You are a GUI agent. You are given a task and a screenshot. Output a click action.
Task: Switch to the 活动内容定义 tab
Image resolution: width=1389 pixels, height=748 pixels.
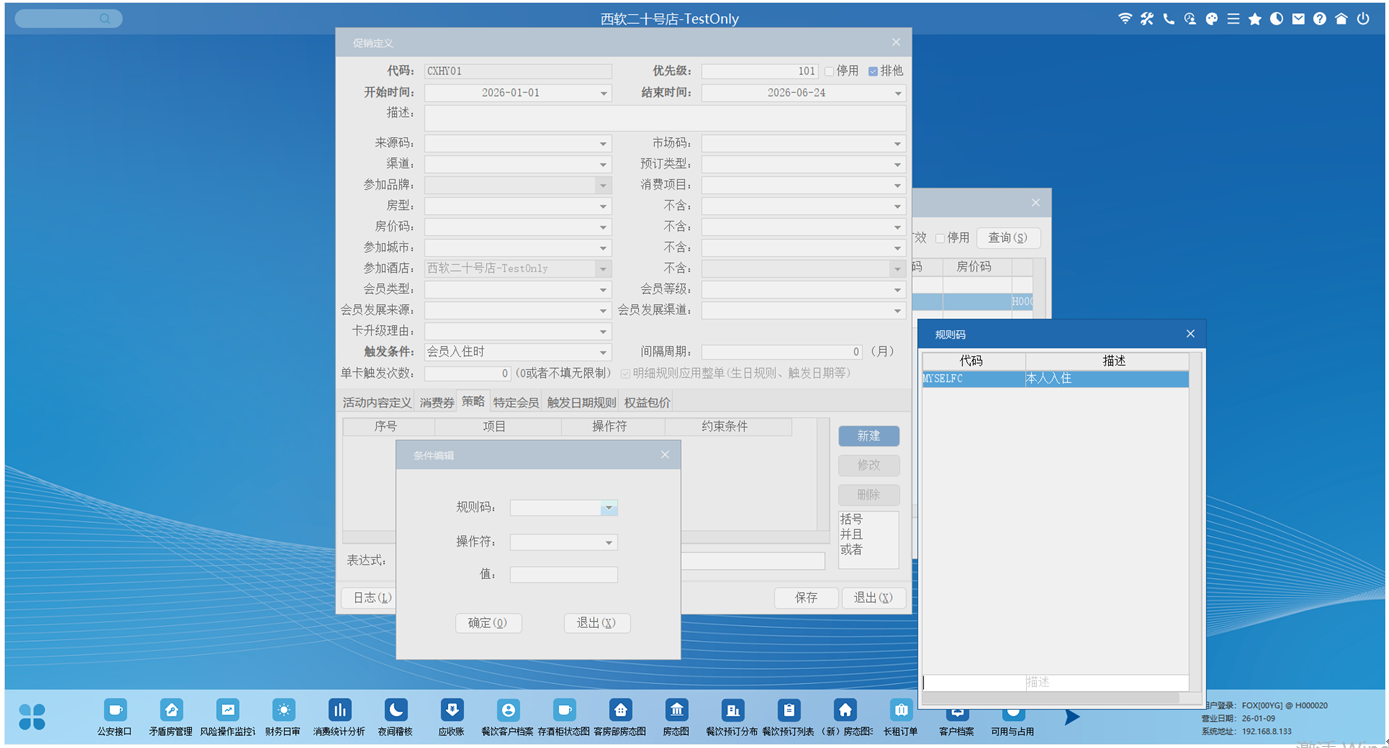tap(377, 402)
